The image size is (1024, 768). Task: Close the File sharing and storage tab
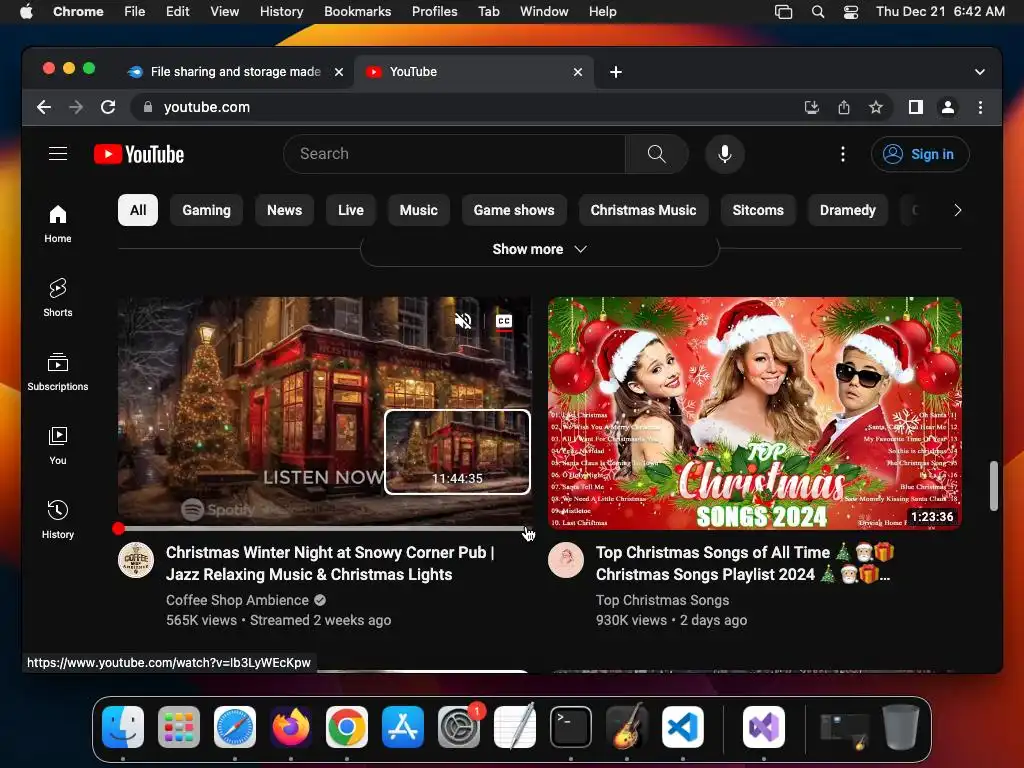click(339, 72)
